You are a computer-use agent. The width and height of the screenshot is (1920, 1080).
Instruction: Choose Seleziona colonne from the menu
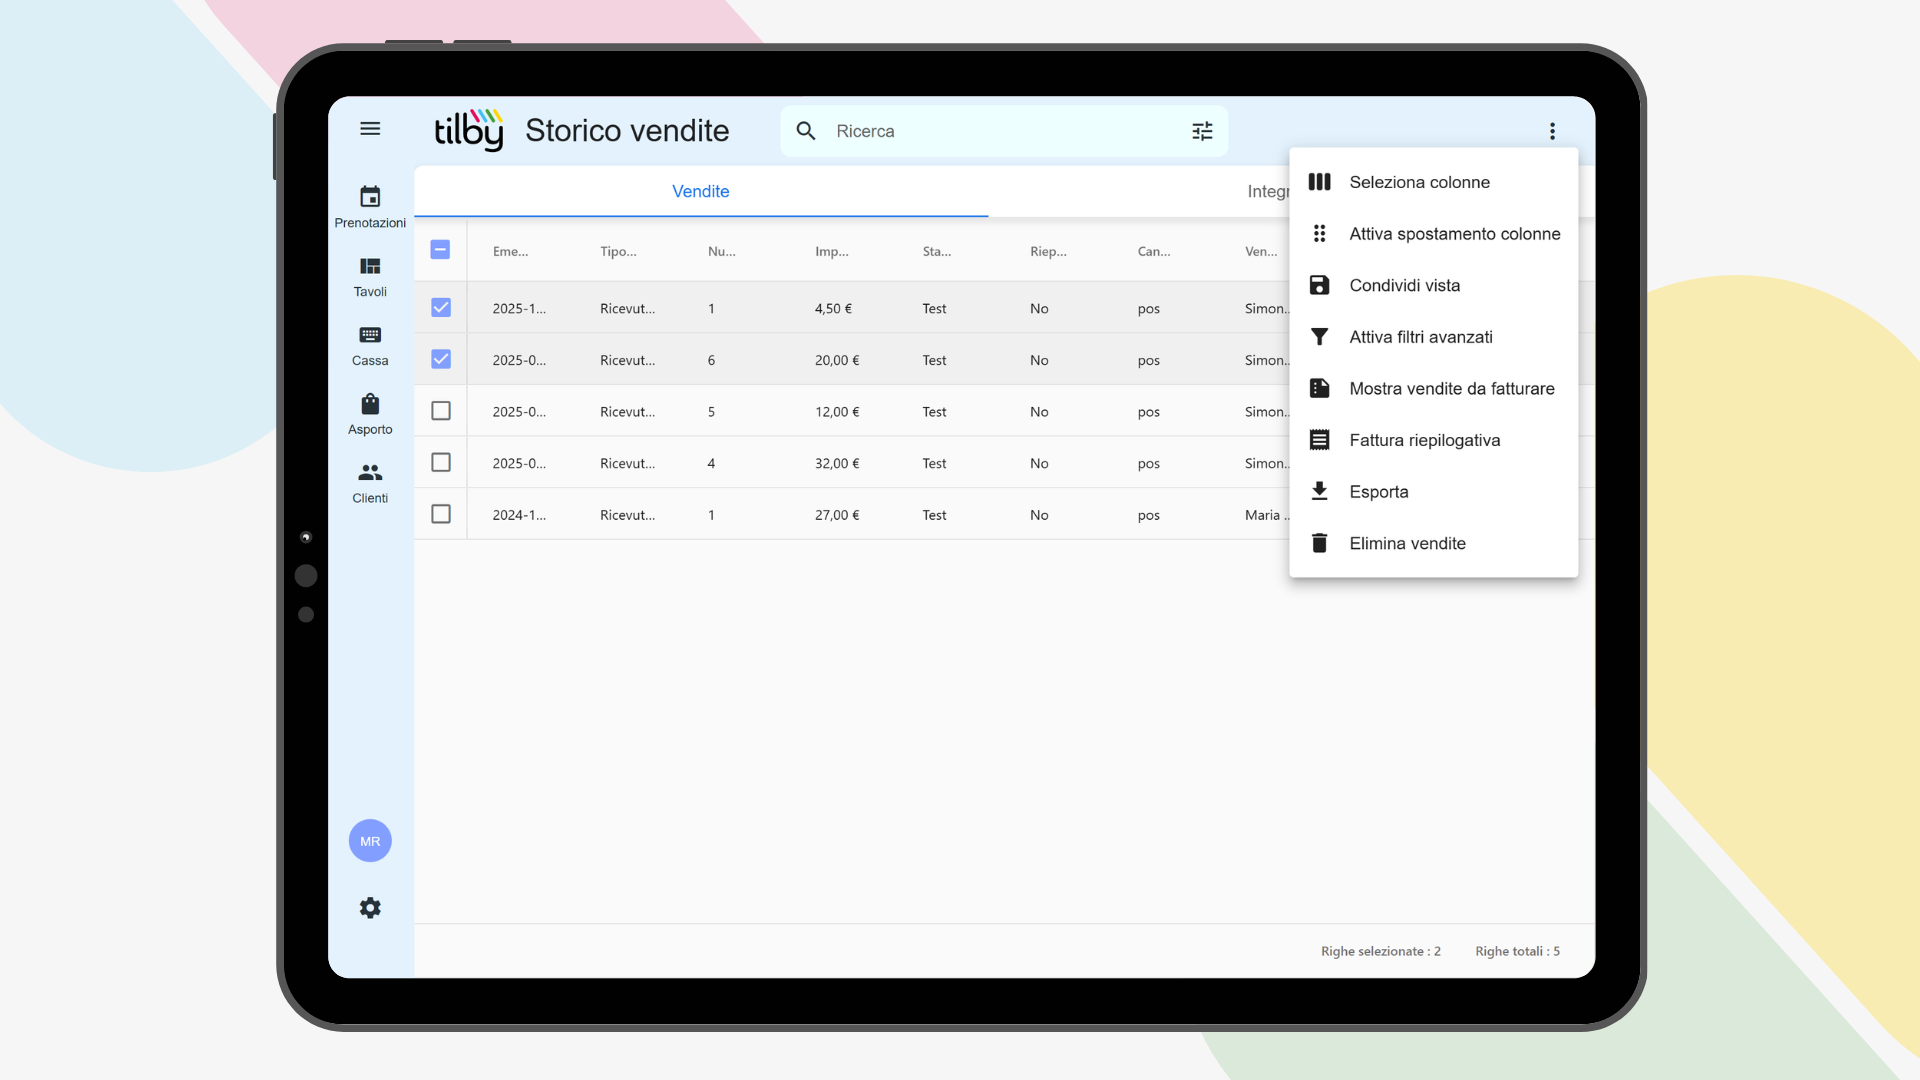(x=1434, y=182)
